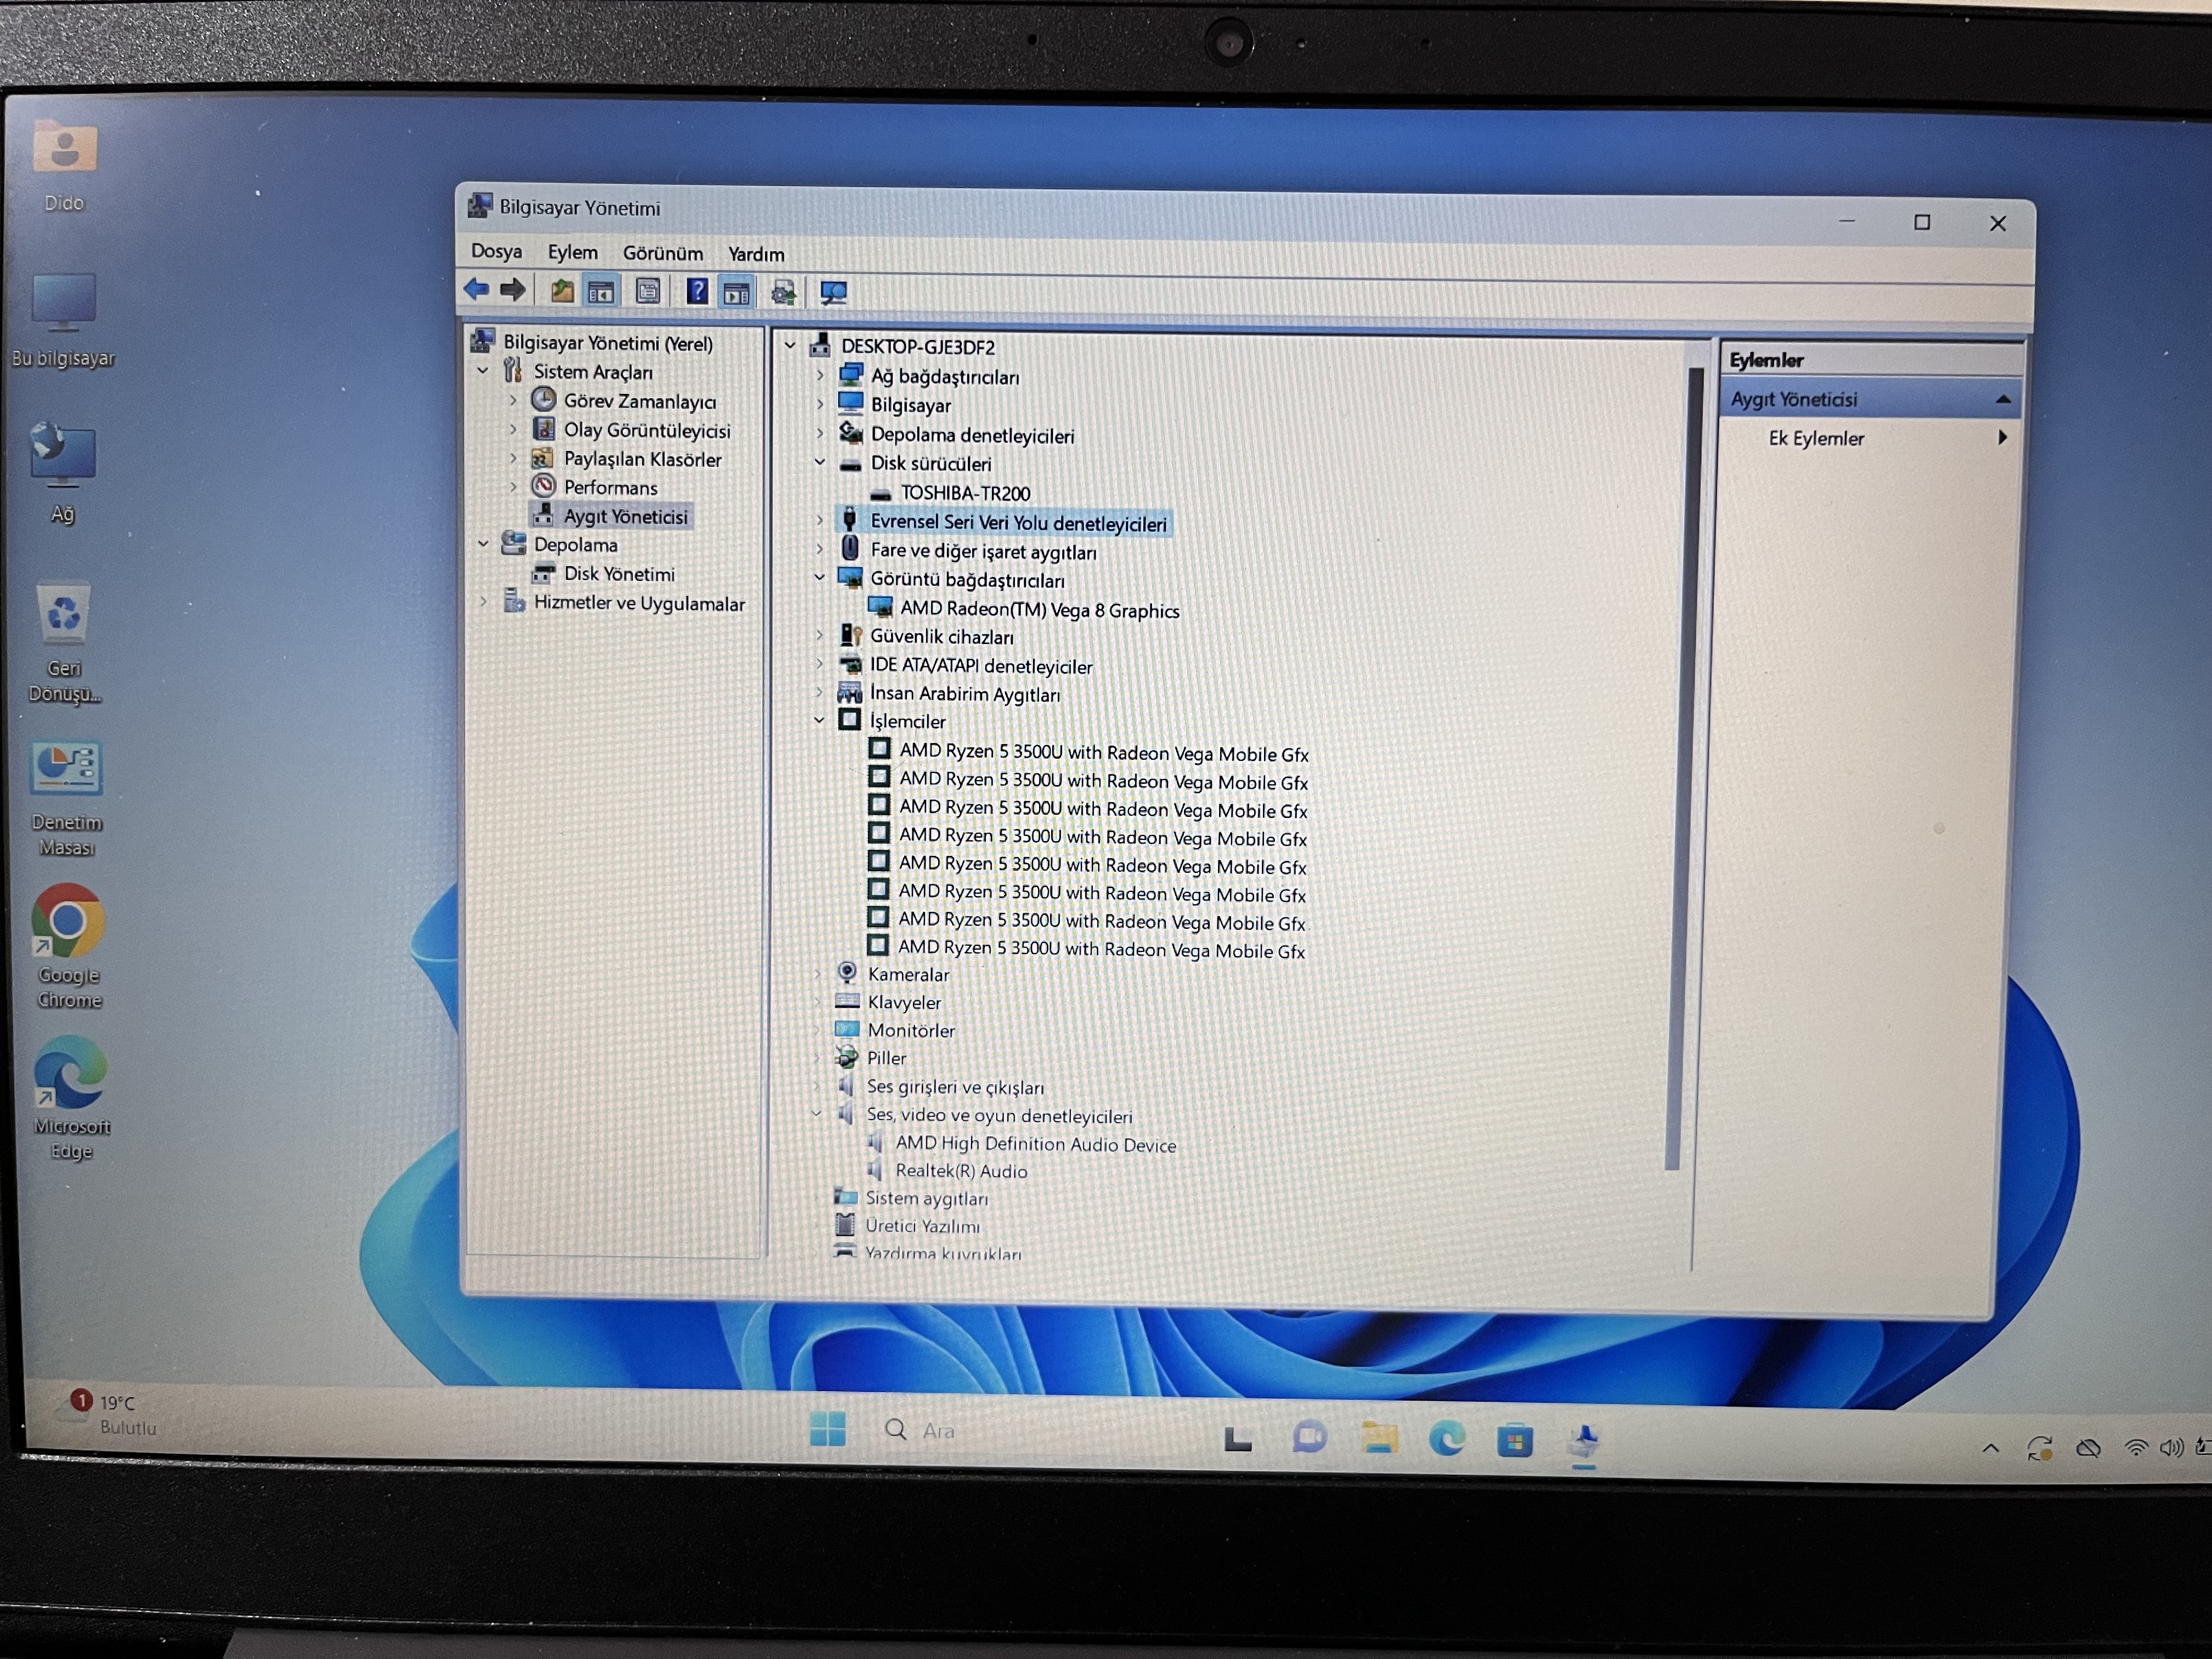Click the device list vertical scrollbar
This screenshot has height=1659, width=2212.
(1683, 768)
